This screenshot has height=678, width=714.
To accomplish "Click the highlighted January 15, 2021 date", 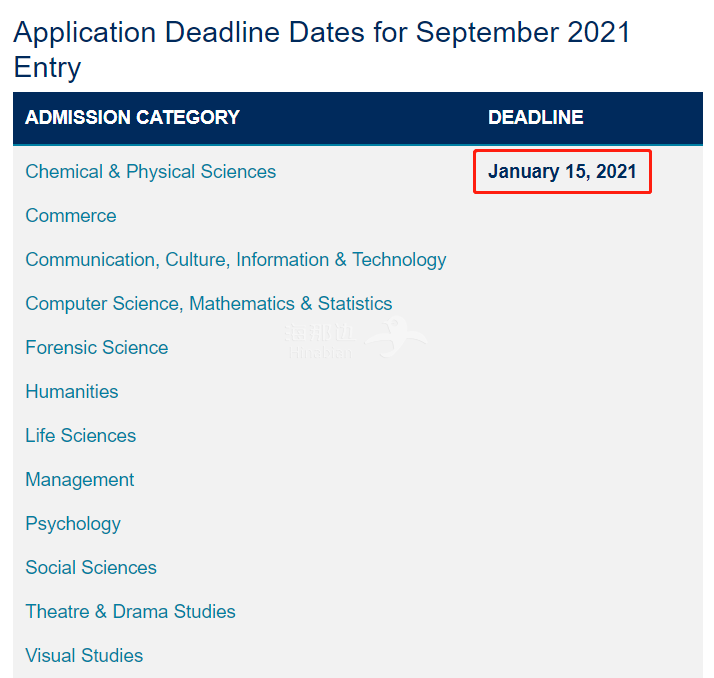I will coord(562,172).
